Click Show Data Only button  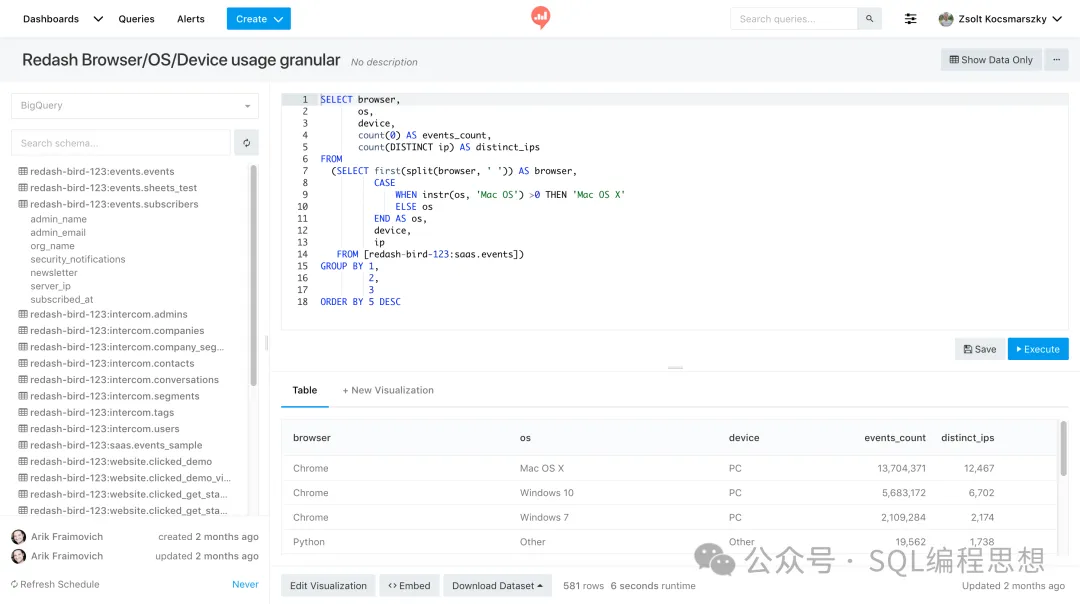point(991,60)
